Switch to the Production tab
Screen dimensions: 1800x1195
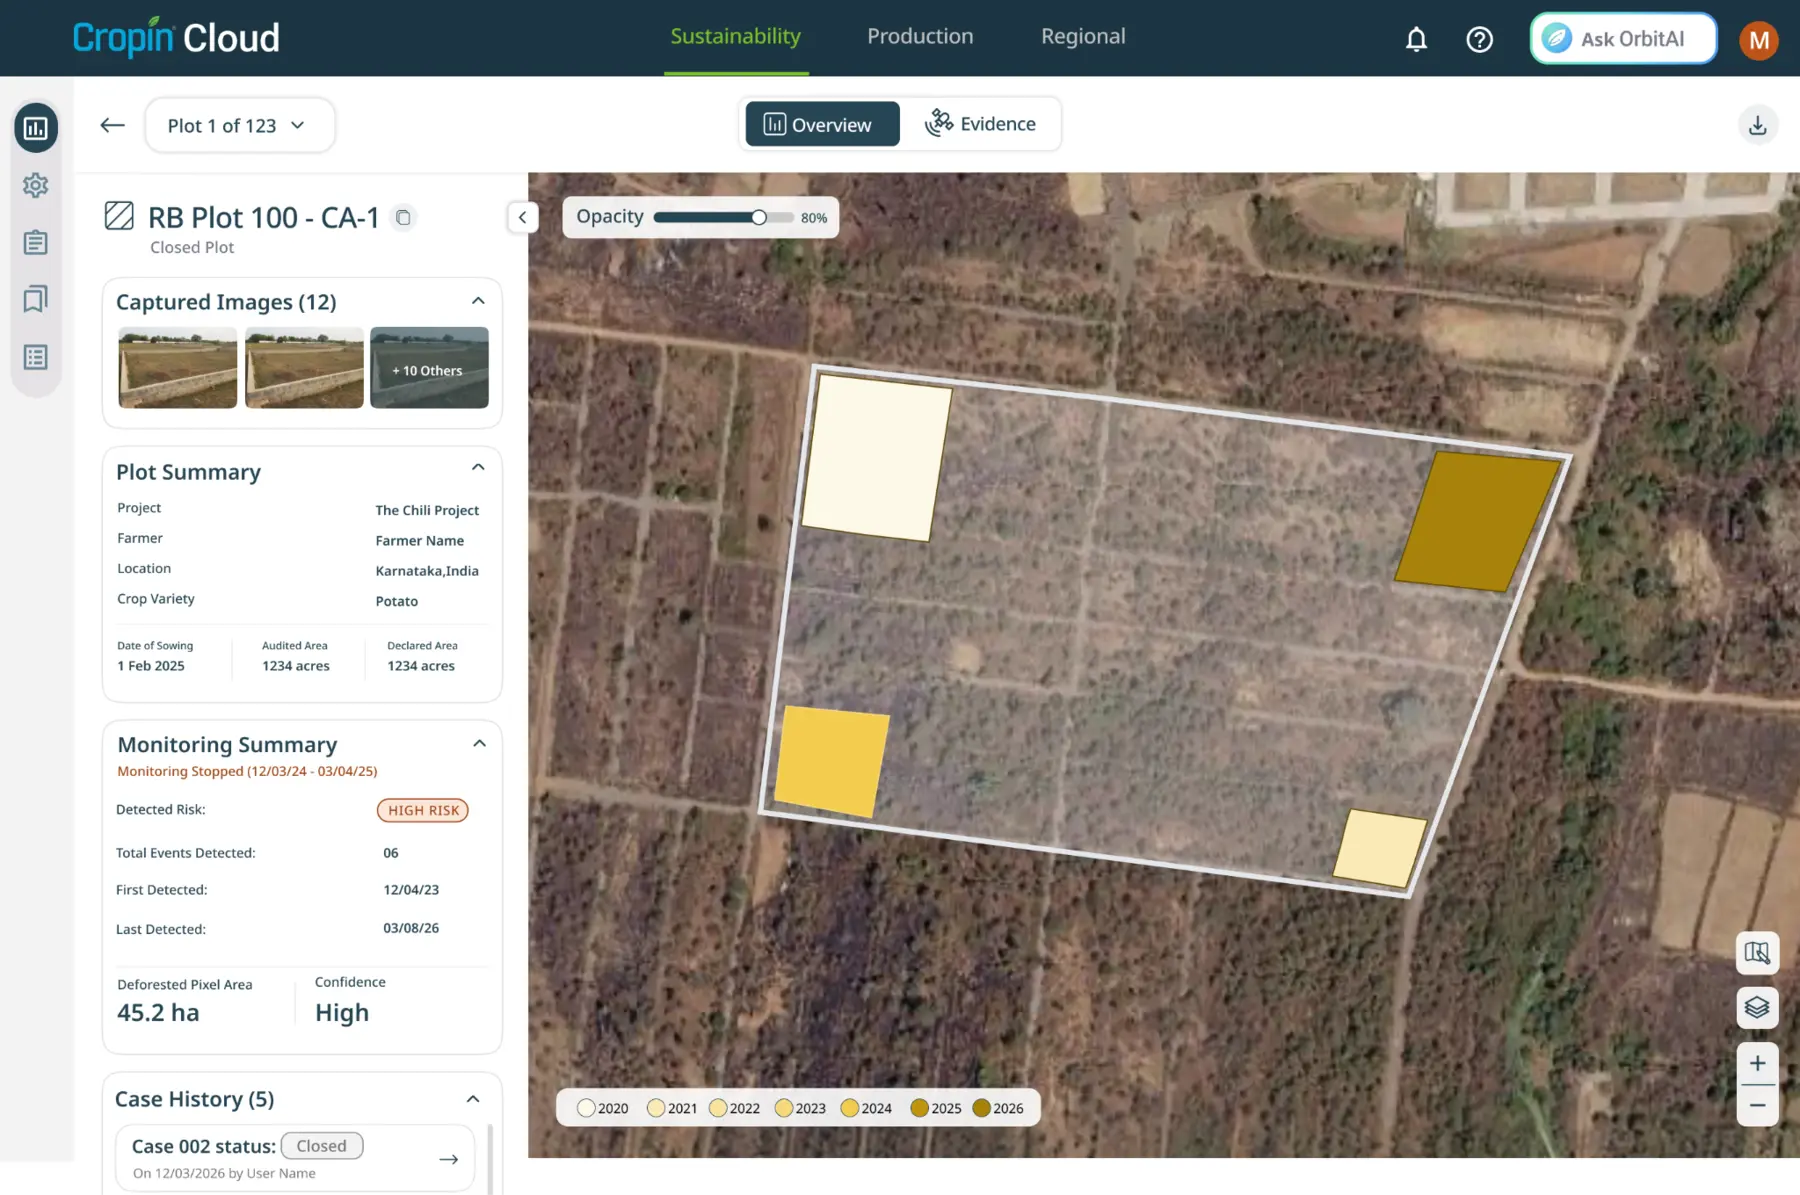(920, 37)
